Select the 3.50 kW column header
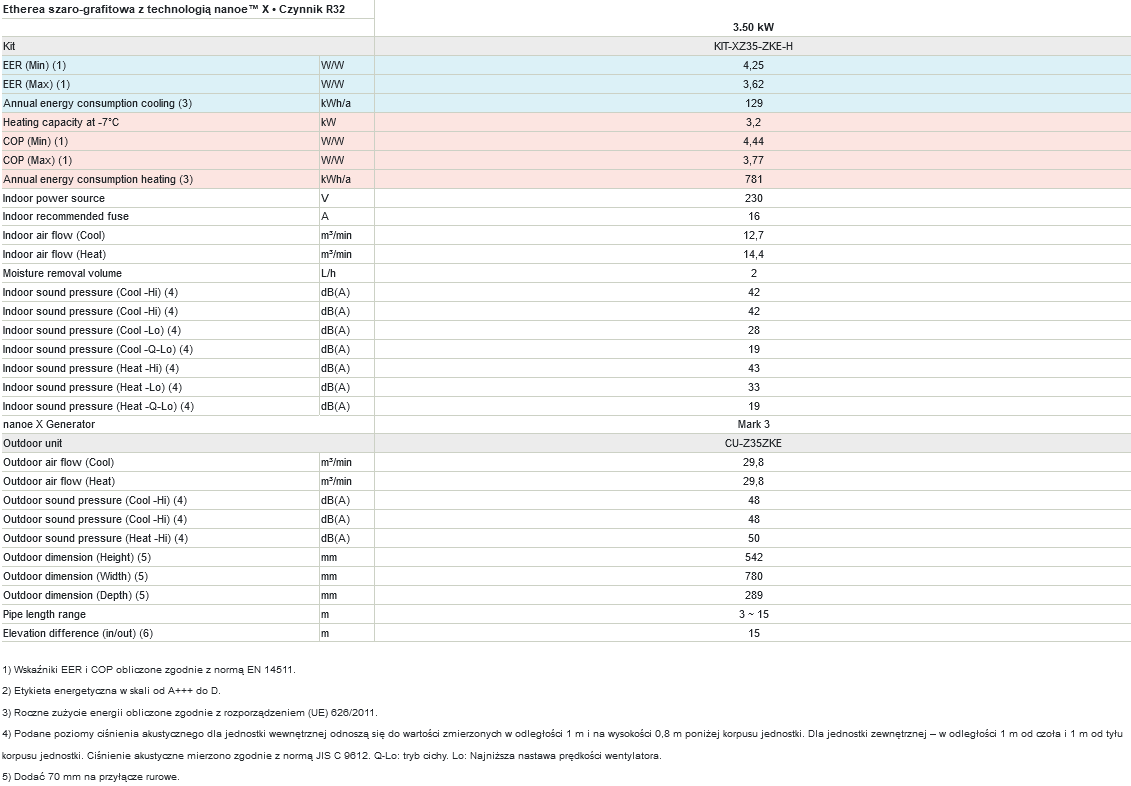Screen dimensions: 1131x786 tap(753, 27)
